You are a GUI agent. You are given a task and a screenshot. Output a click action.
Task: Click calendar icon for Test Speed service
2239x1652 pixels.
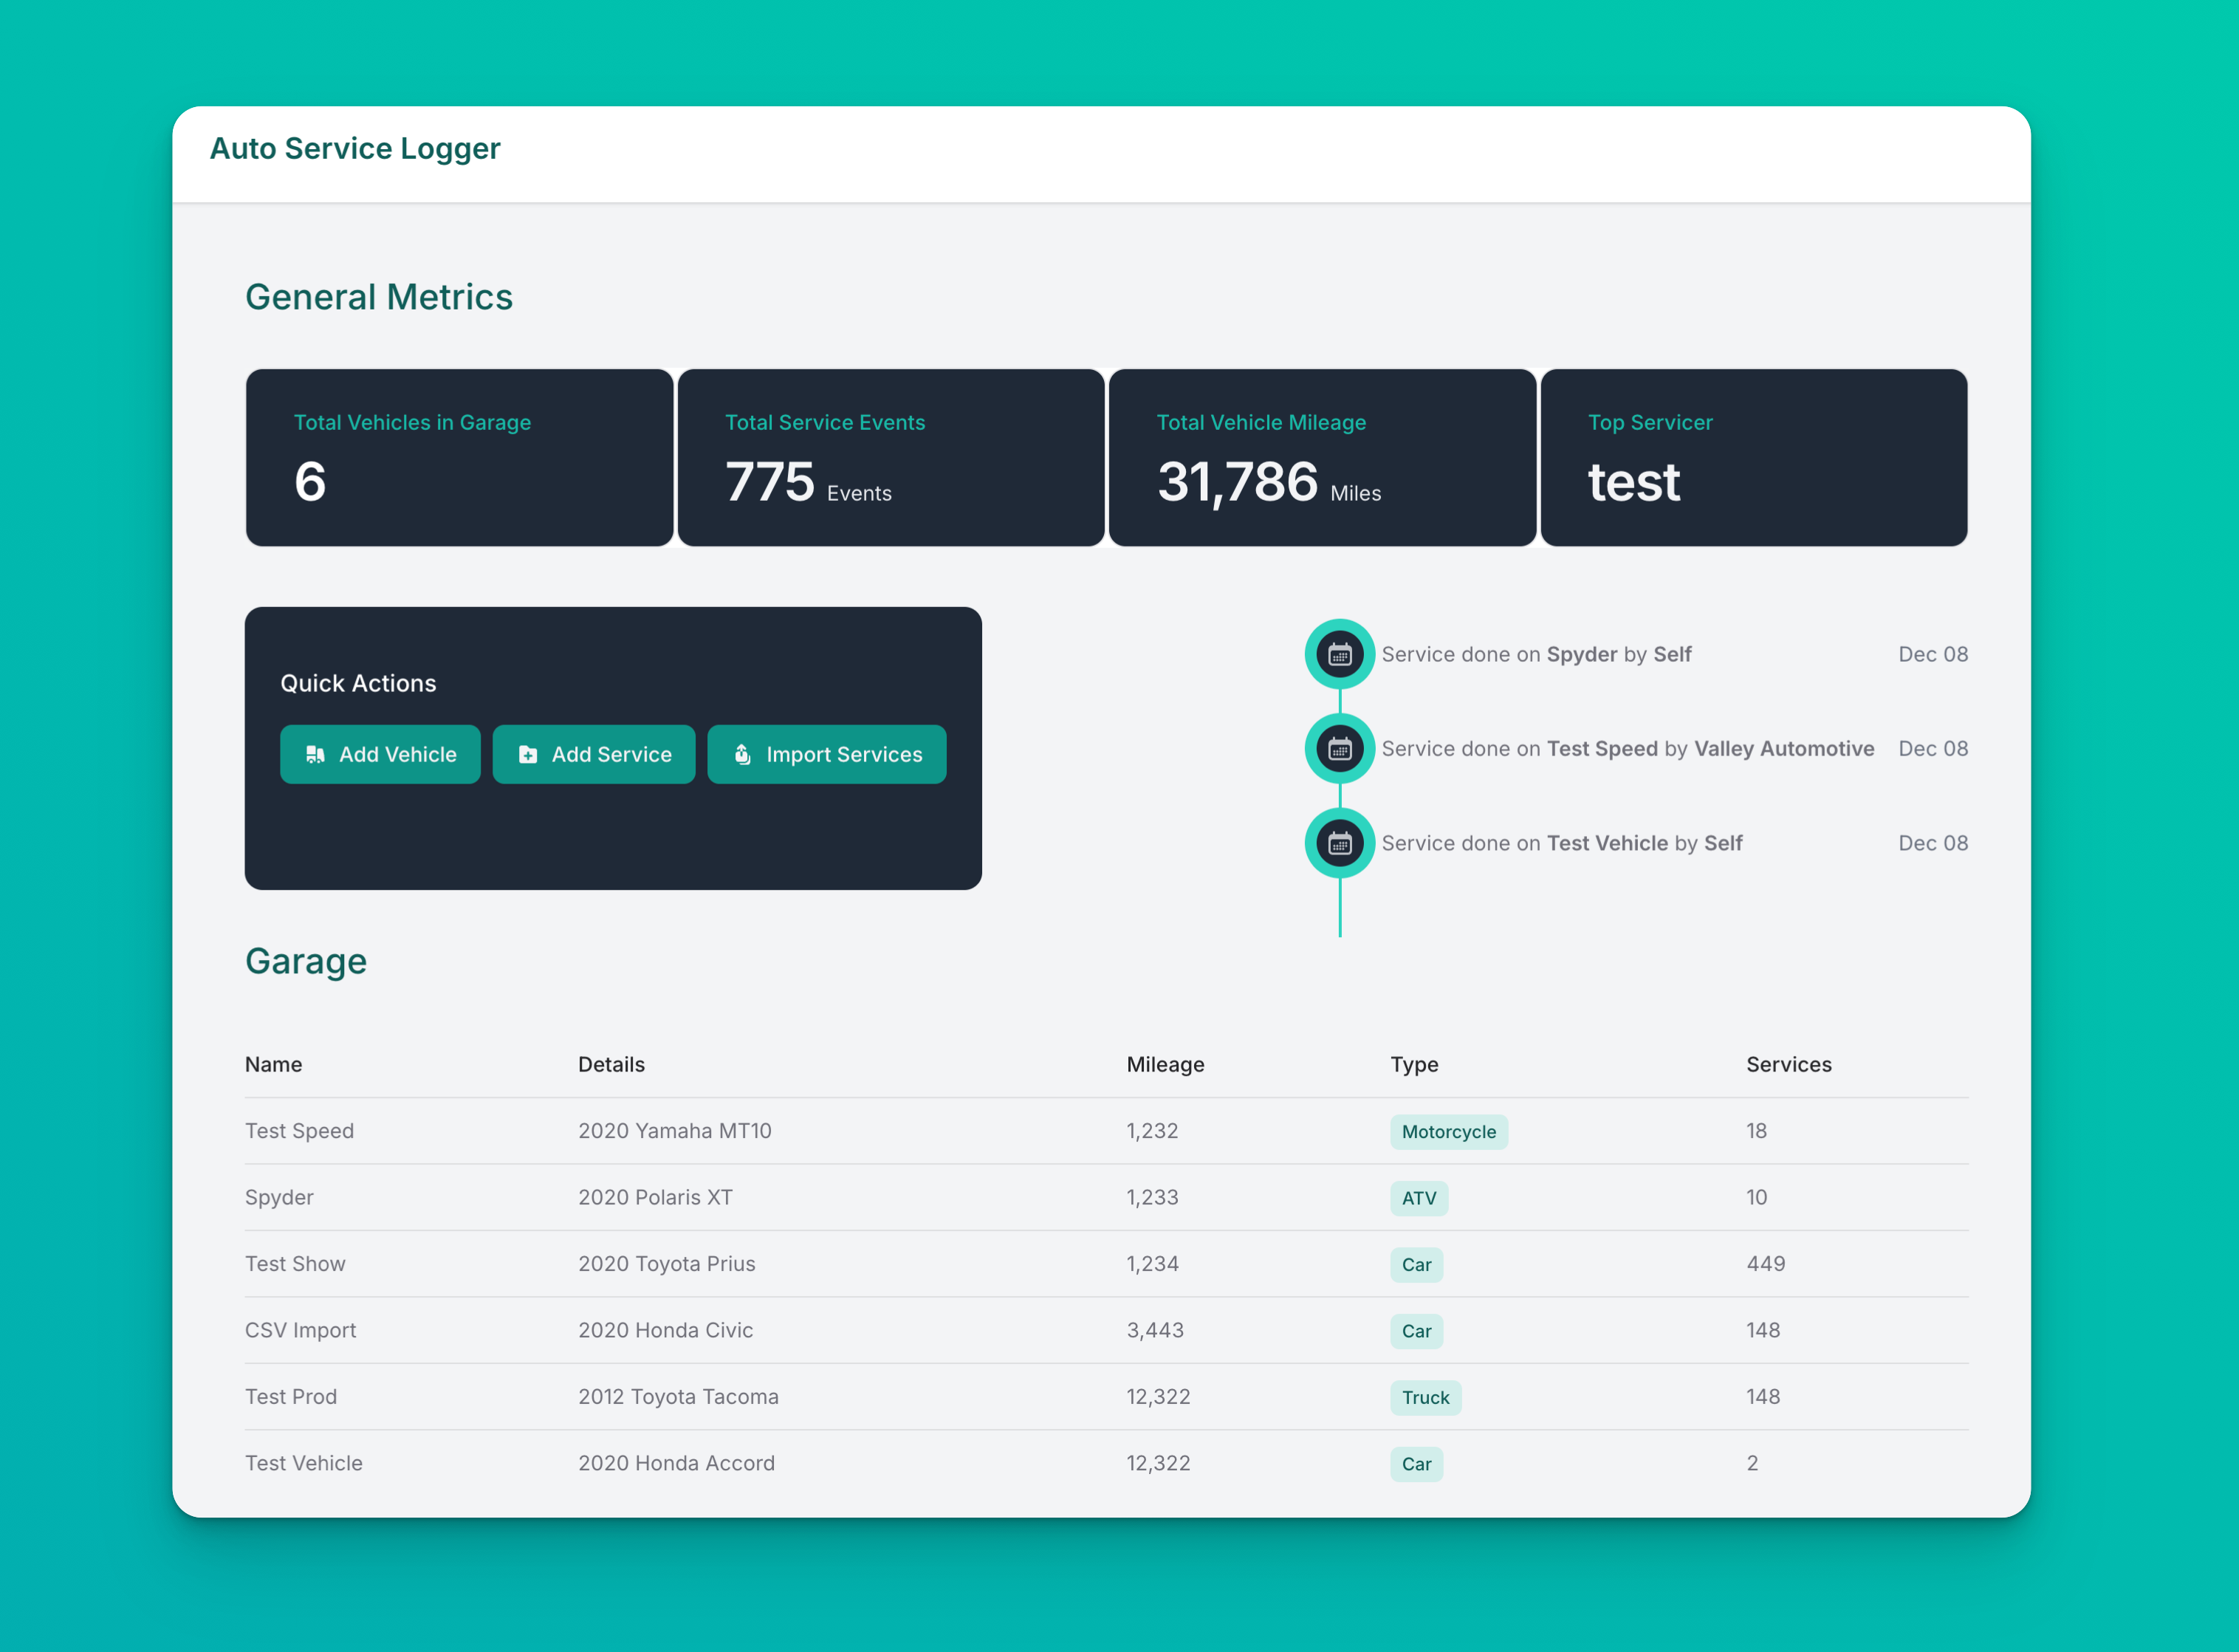point(1339,749)
